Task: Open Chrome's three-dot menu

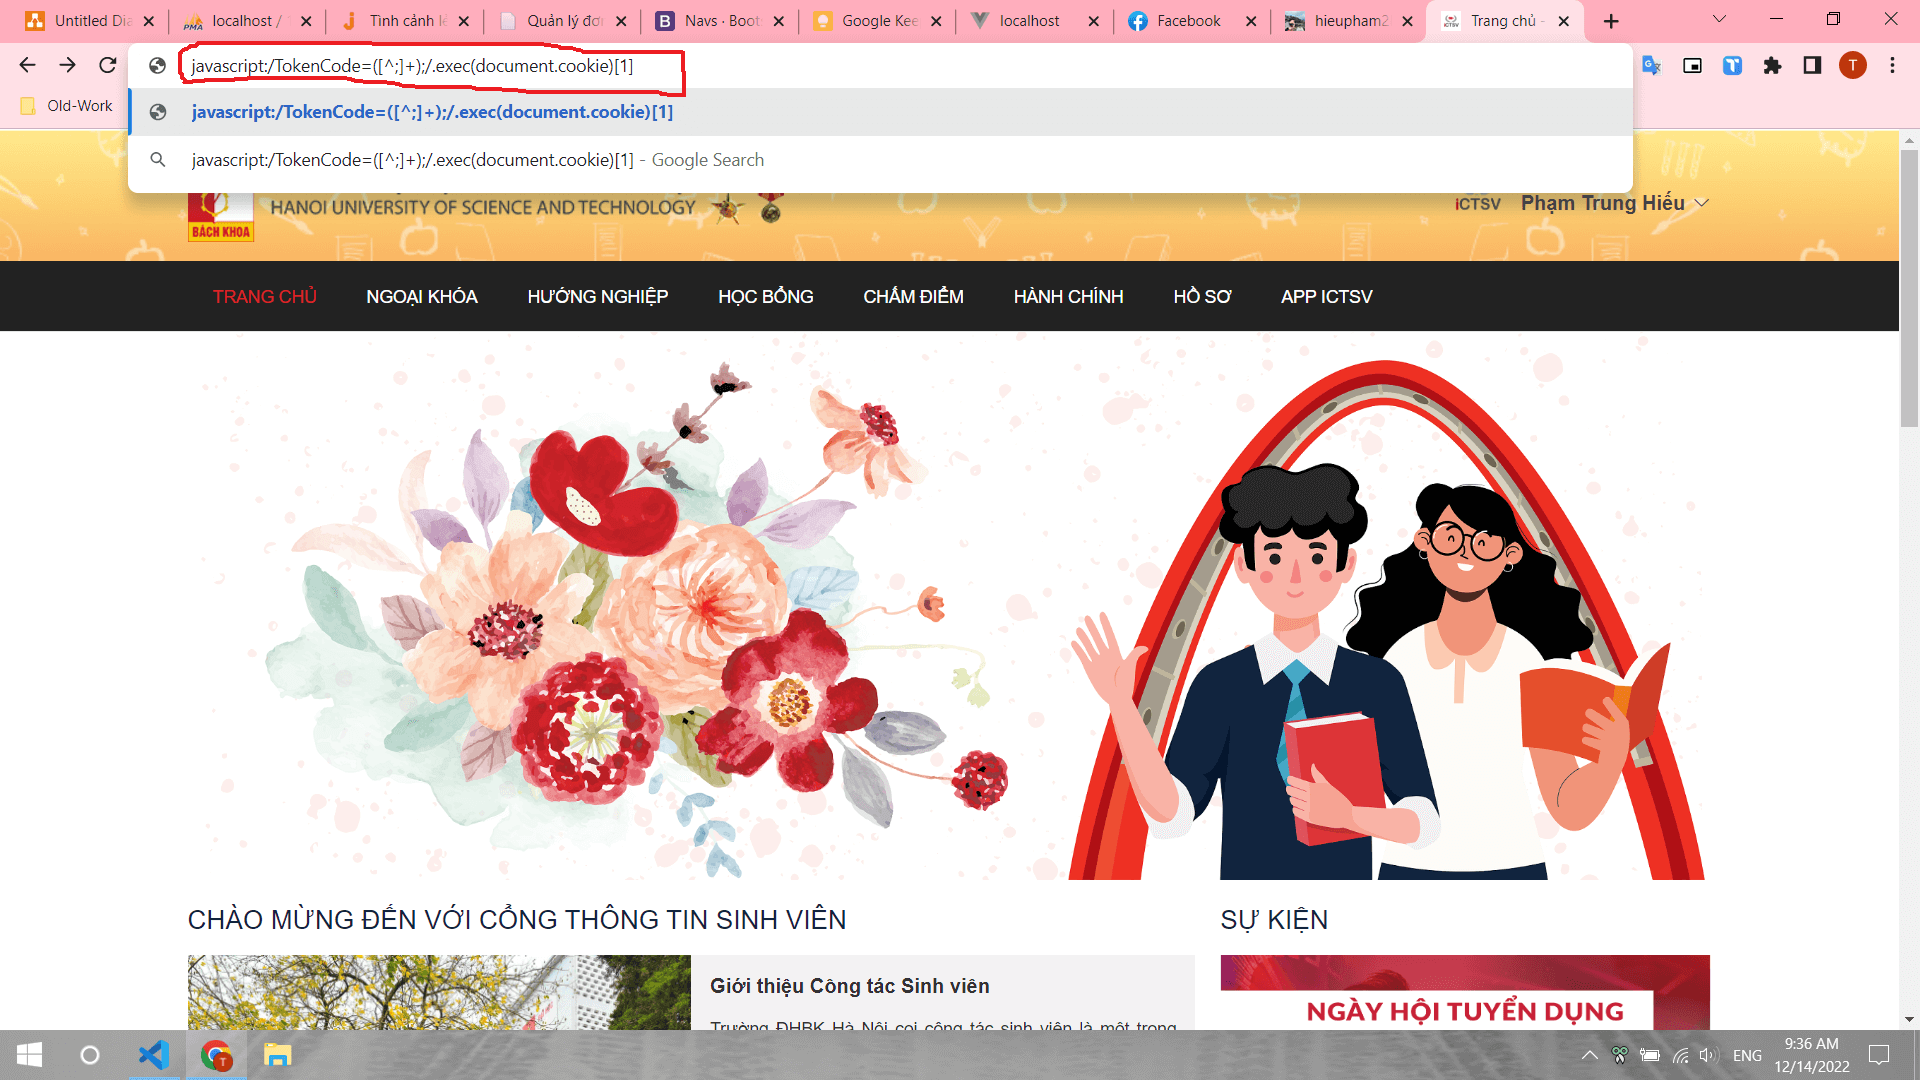Action: point(1892,65)
